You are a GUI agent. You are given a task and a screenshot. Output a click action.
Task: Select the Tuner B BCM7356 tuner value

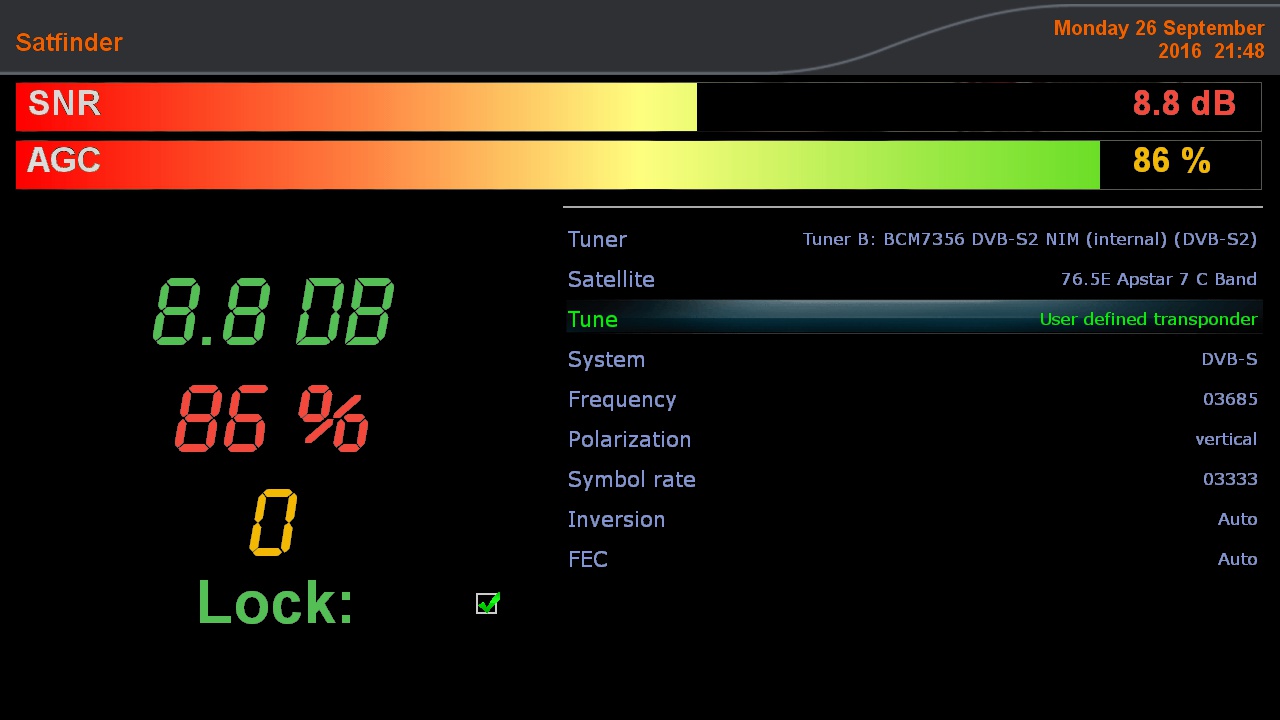click(x=1029, y=239)
